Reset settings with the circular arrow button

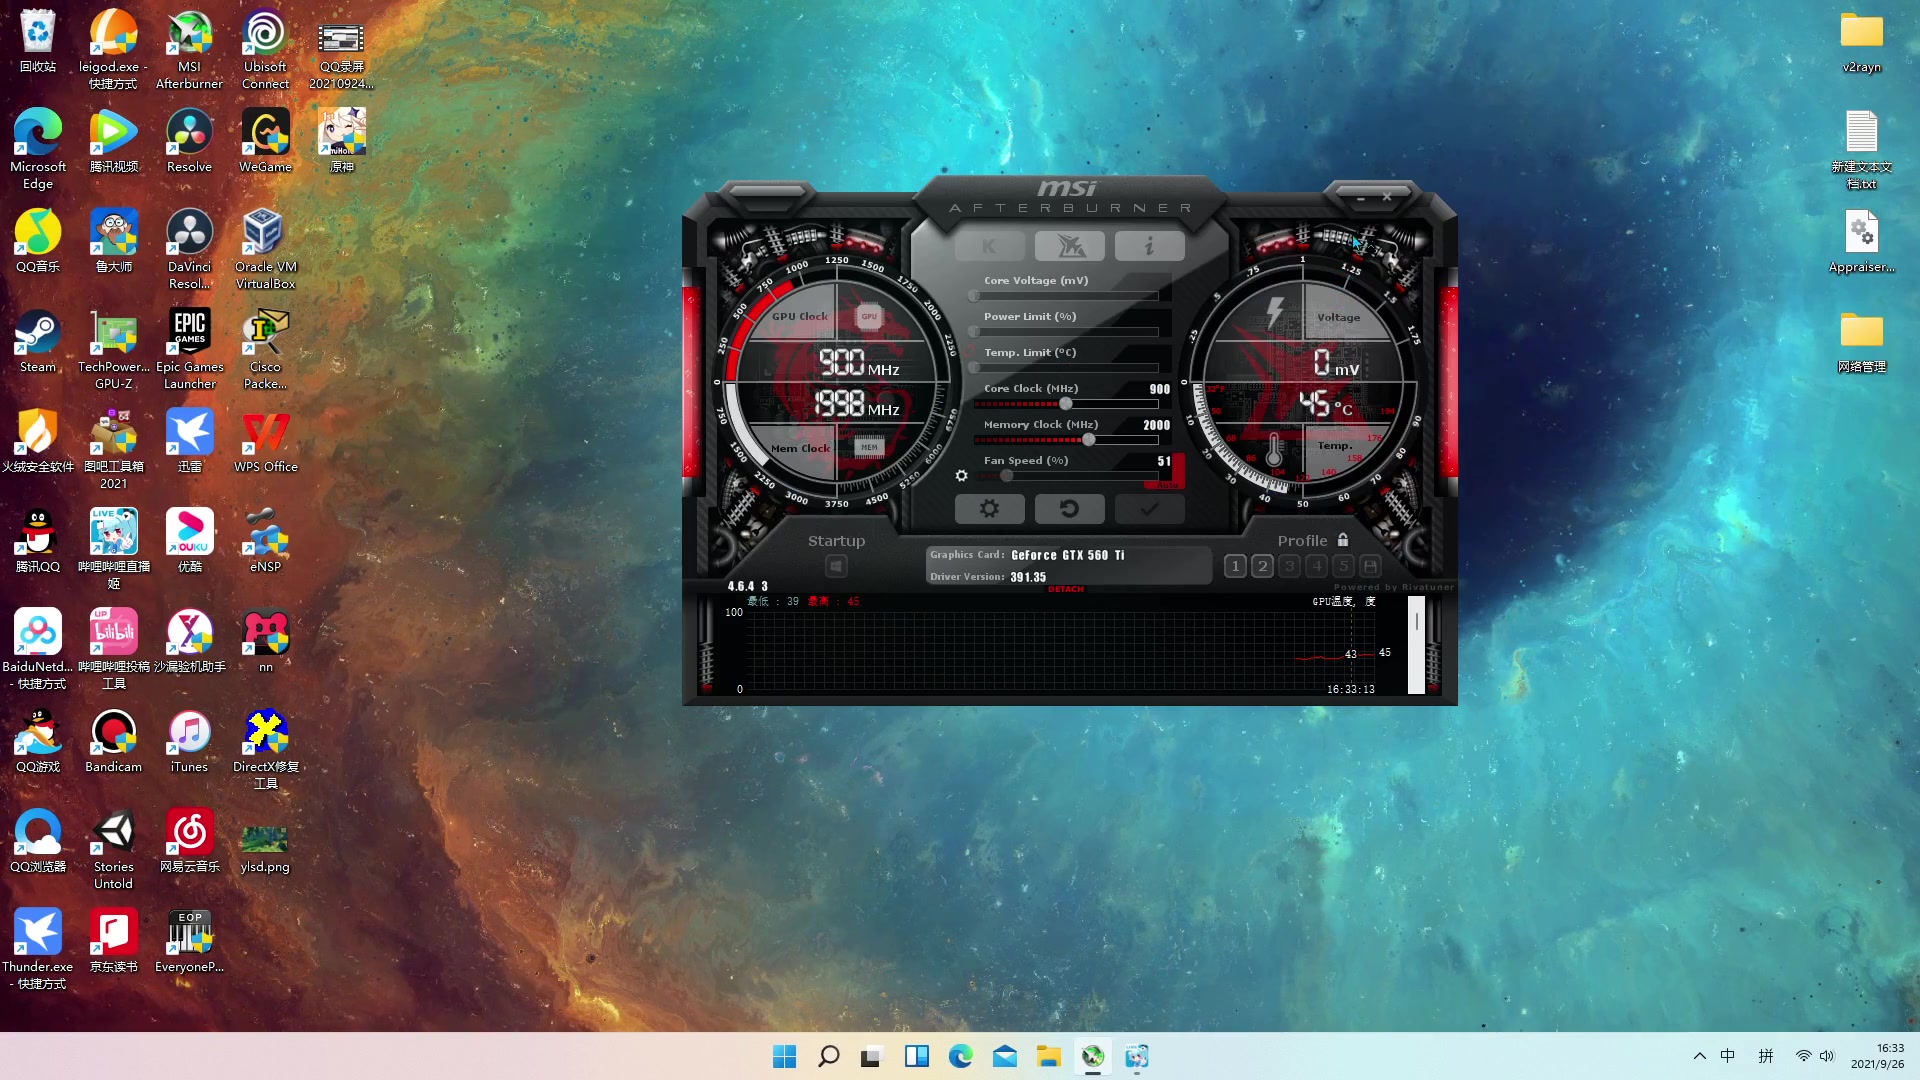pyautogui.click(x=1069, y=509)
